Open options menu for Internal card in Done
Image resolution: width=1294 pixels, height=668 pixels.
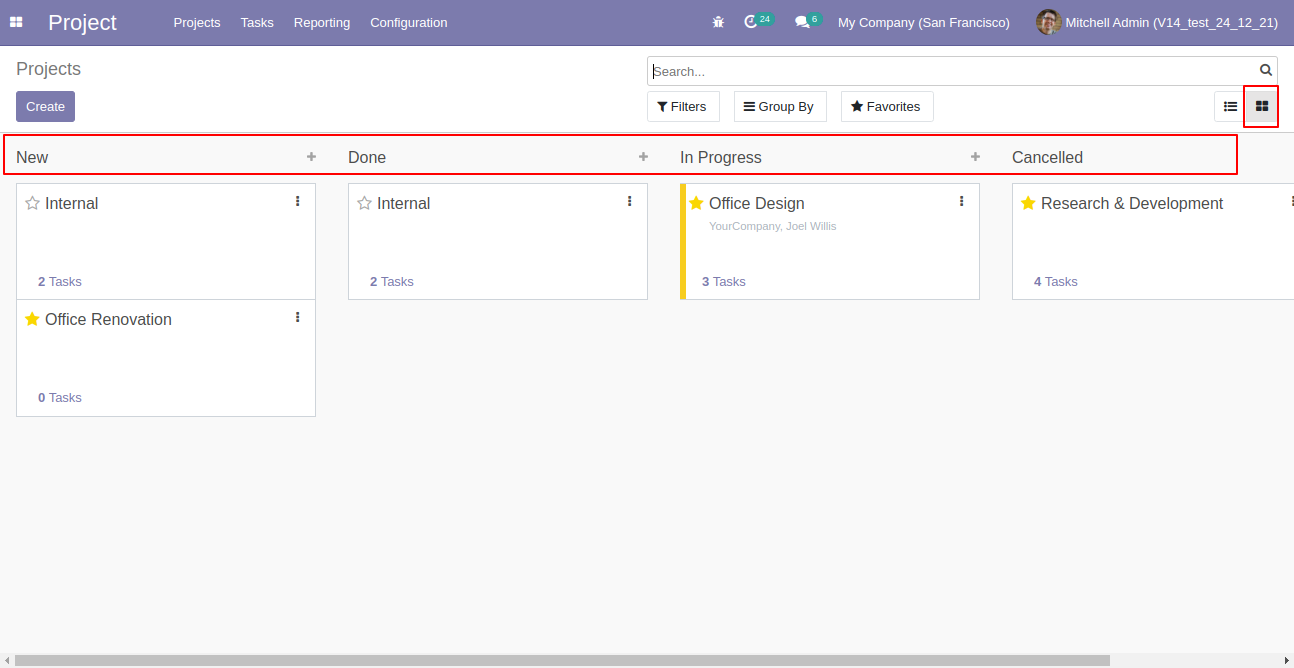coord(629,201)
